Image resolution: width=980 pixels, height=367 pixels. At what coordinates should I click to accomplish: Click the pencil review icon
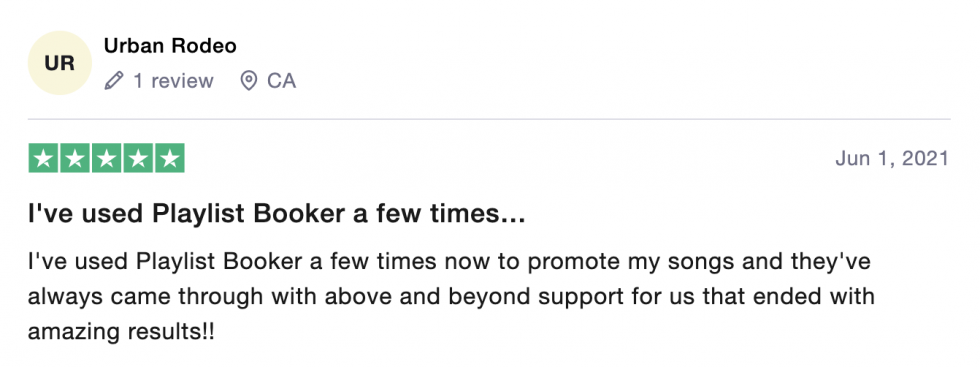[114, 81]
